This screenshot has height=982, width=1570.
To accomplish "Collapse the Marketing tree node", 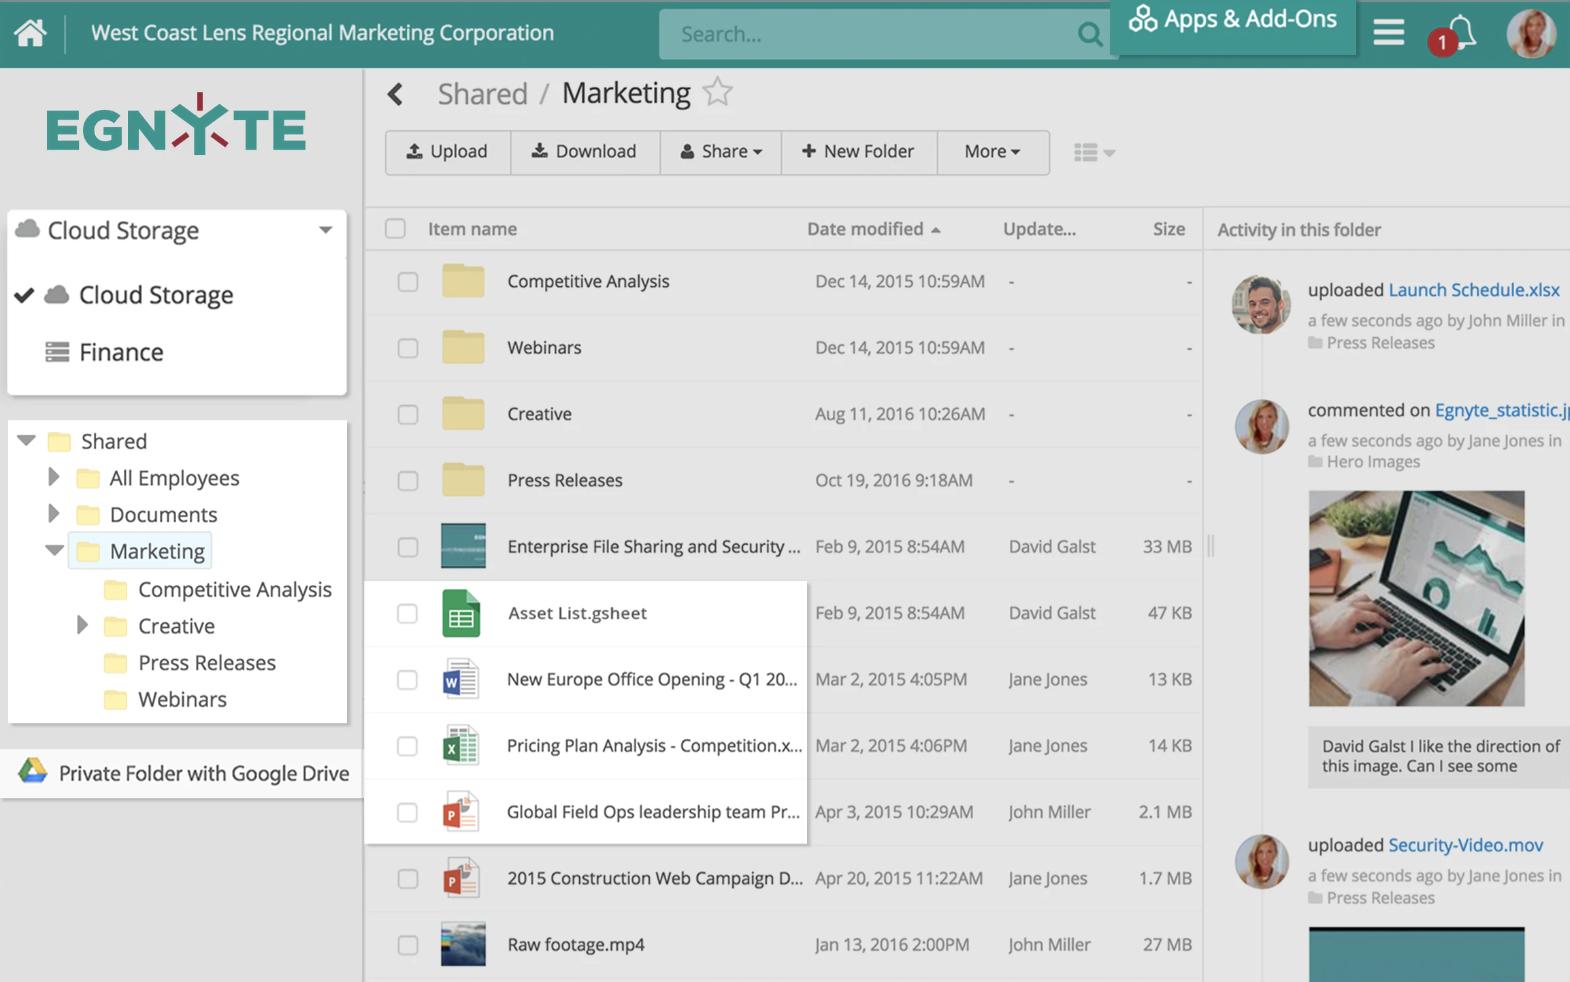I will coord(54,550).
